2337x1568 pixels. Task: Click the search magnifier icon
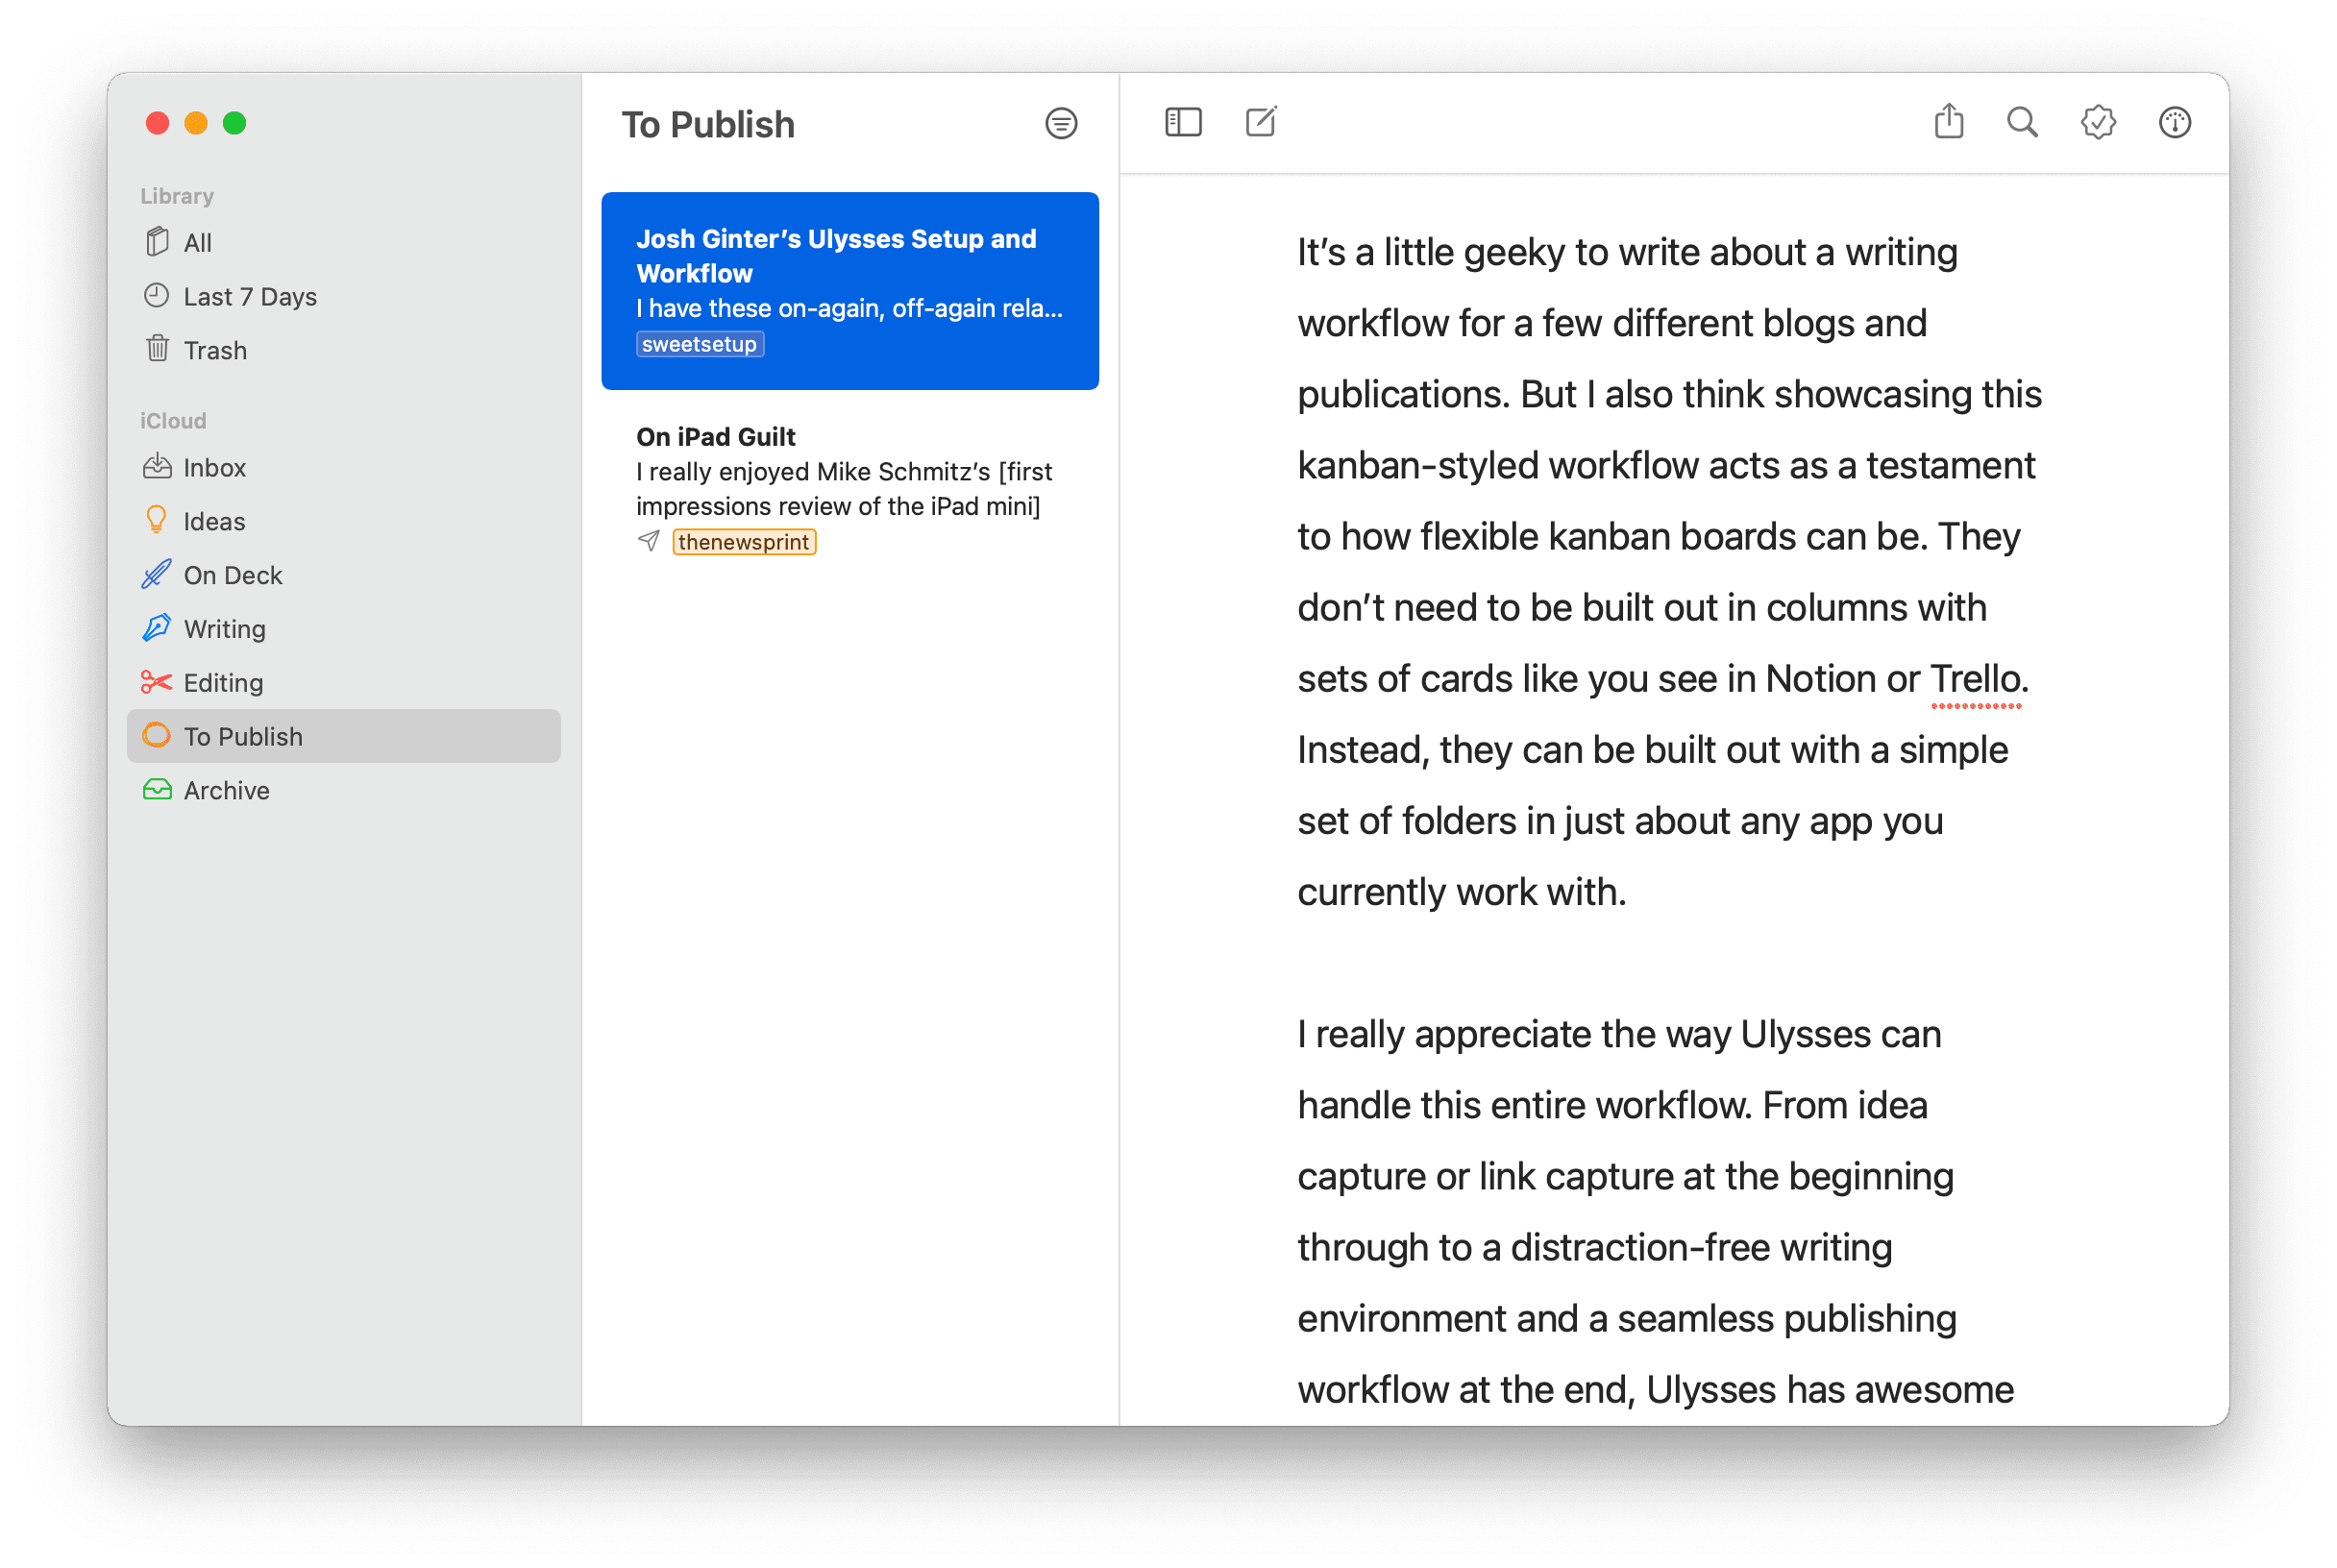click(x=2022, y=122)
